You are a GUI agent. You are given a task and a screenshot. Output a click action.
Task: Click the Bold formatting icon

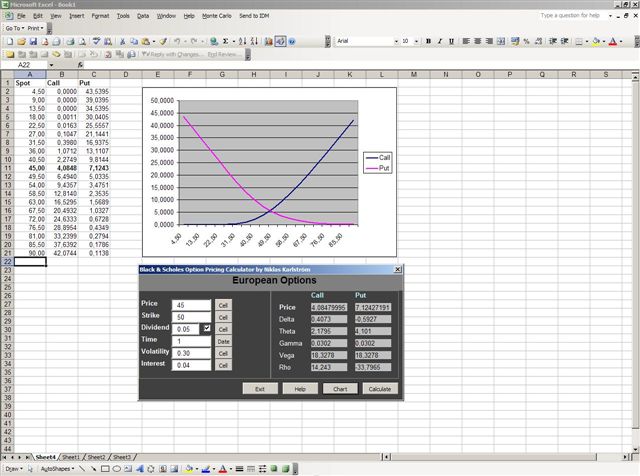tap(427, 41)
